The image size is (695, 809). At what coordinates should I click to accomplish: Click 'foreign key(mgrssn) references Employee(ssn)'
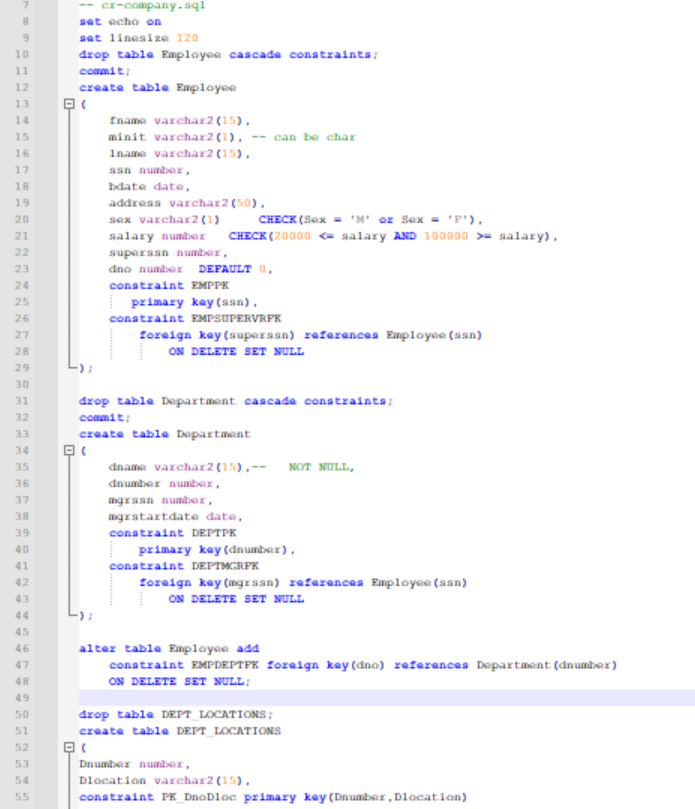click(x=303, y=583)
